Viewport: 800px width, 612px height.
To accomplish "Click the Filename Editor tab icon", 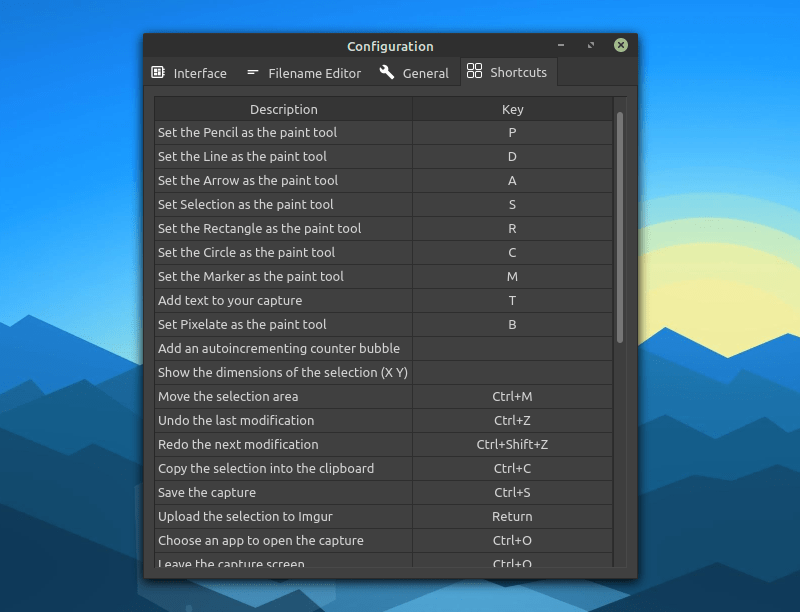I will point(252,73).
